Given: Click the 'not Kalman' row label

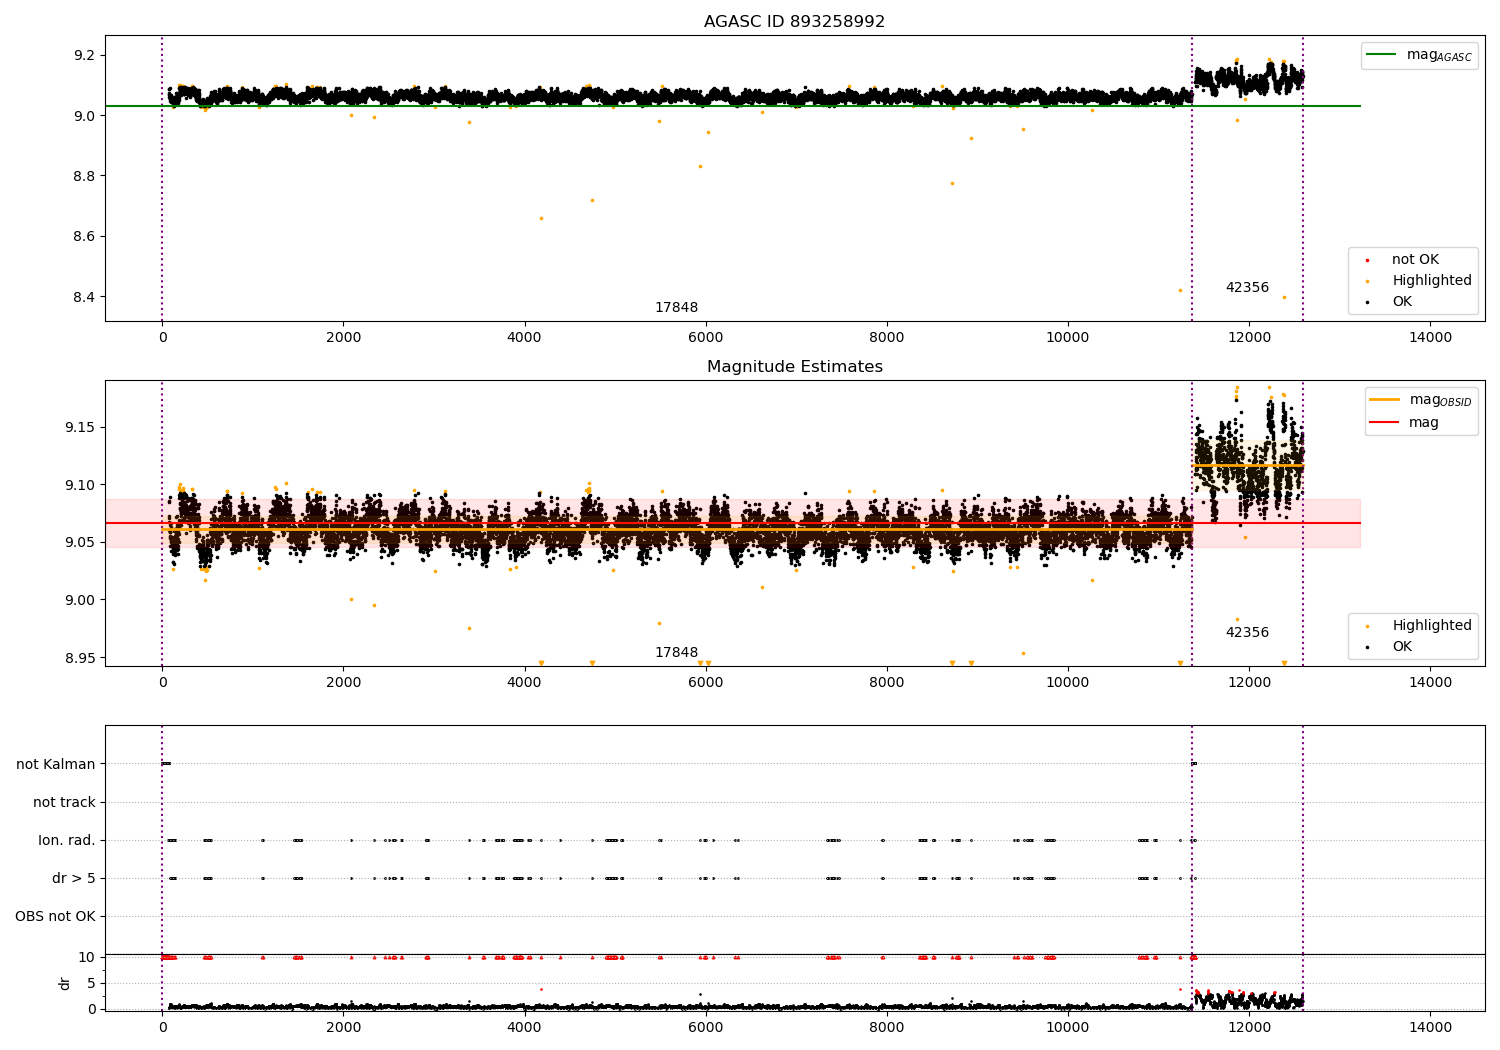Looking at the screenshot, I should click(56, 764).
